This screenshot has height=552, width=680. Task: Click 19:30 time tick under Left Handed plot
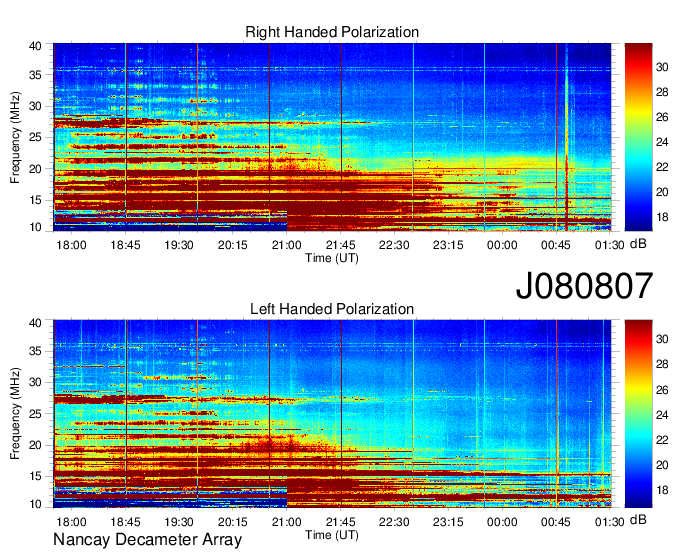[179, 522]
